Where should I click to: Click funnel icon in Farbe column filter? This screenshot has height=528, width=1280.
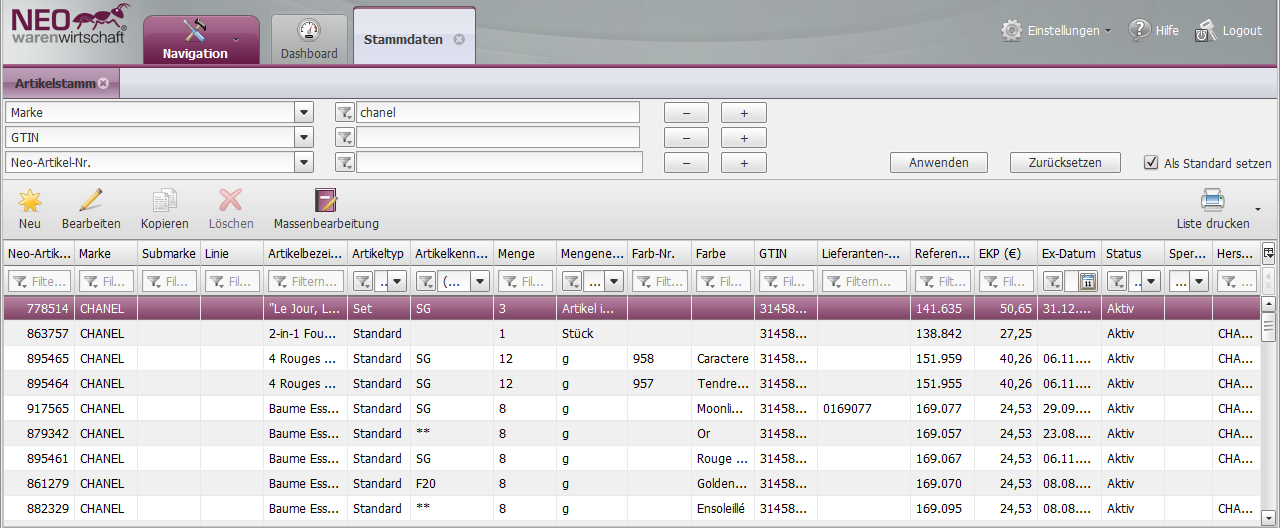coord(710,282)
